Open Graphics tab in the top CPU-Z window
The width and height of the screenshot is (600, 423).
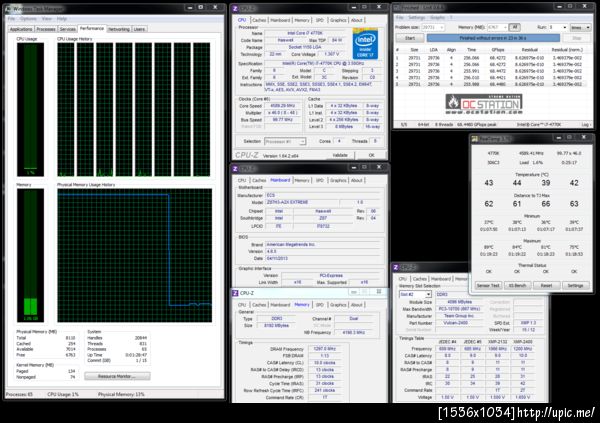[338, 20]
